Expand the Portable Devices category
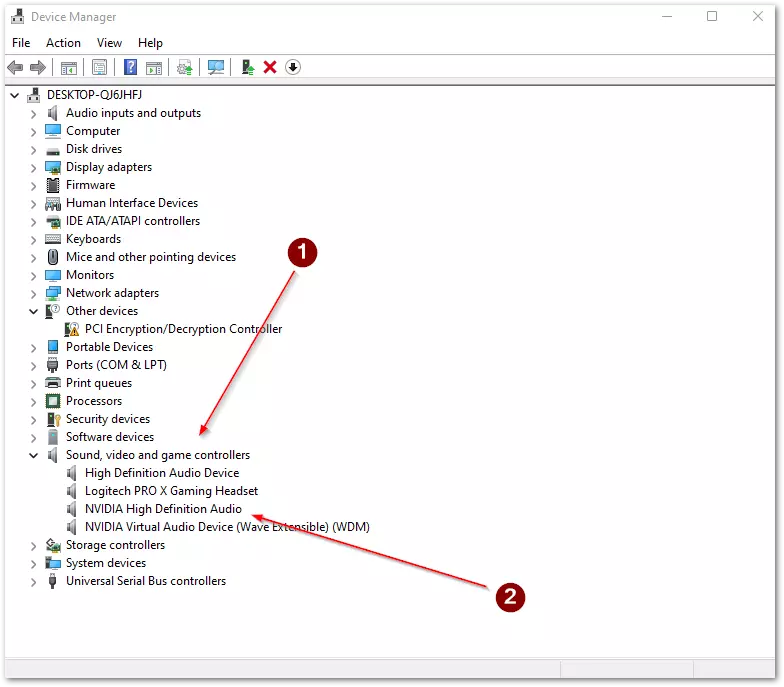This screenshot has width=784, height=687. pos(33,348)
